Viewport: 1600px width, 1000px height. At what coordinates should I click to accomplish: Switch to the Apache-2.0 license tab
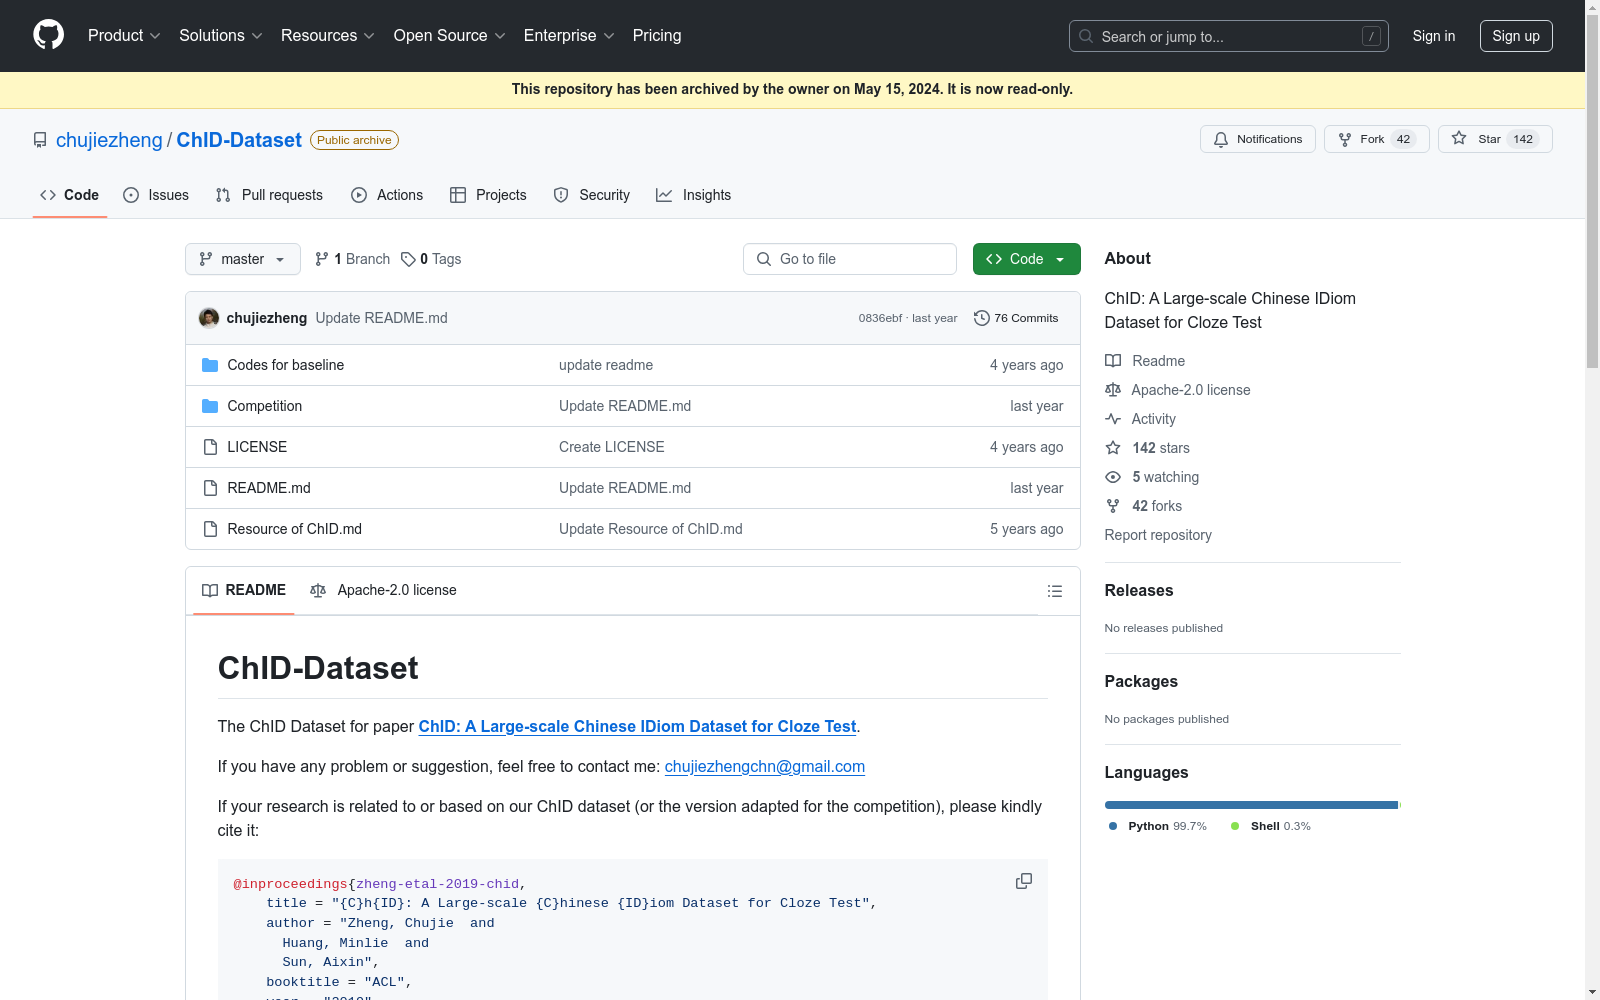coord(383,591)
